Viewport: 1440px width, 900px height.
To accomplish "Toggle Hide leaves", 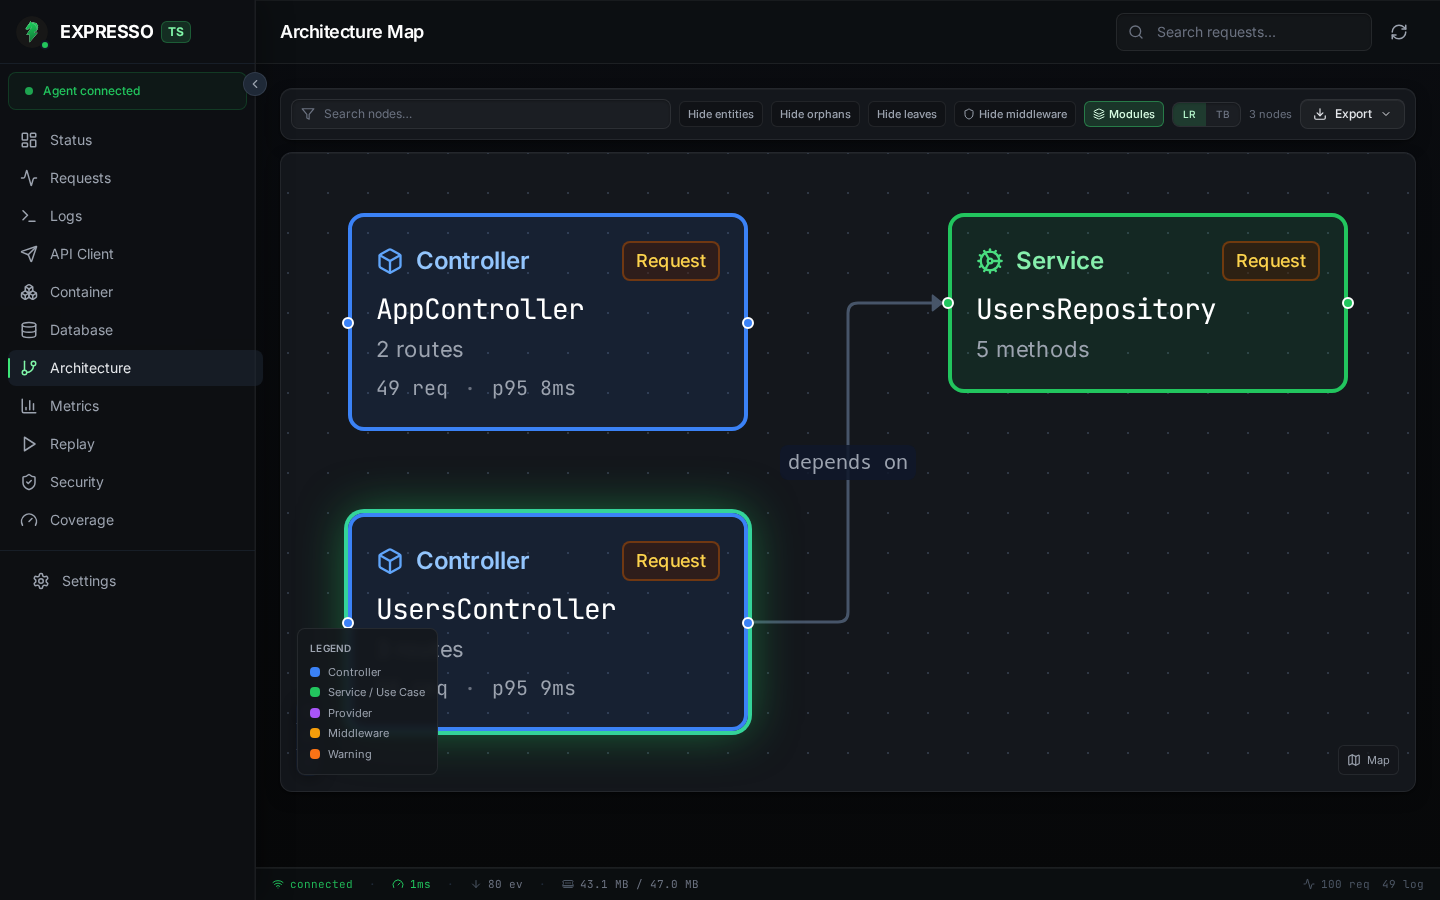I will pyautogui.click(x=907, y=114).
